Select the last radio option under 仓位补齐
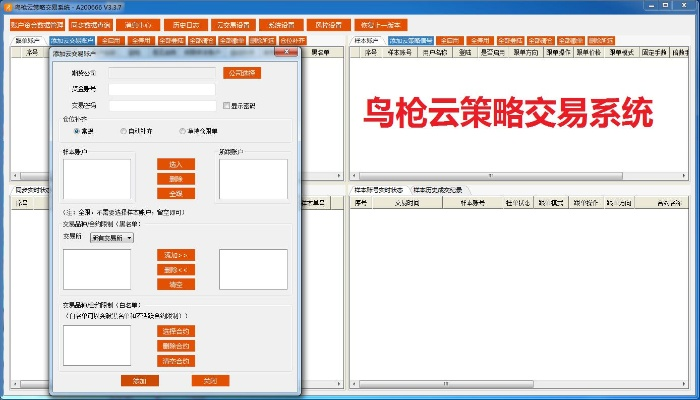Viewport: 700px width, 400px height. coord(181,131)
